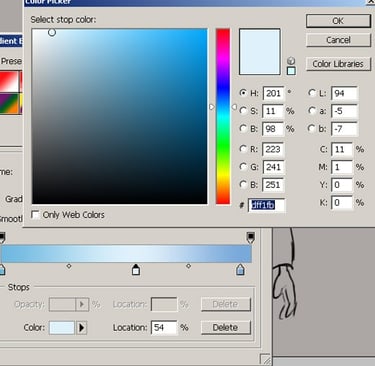Viewport: 375px width, 366px height.
Task: Click the saturation field showing 11
Action: coord(273,111)
